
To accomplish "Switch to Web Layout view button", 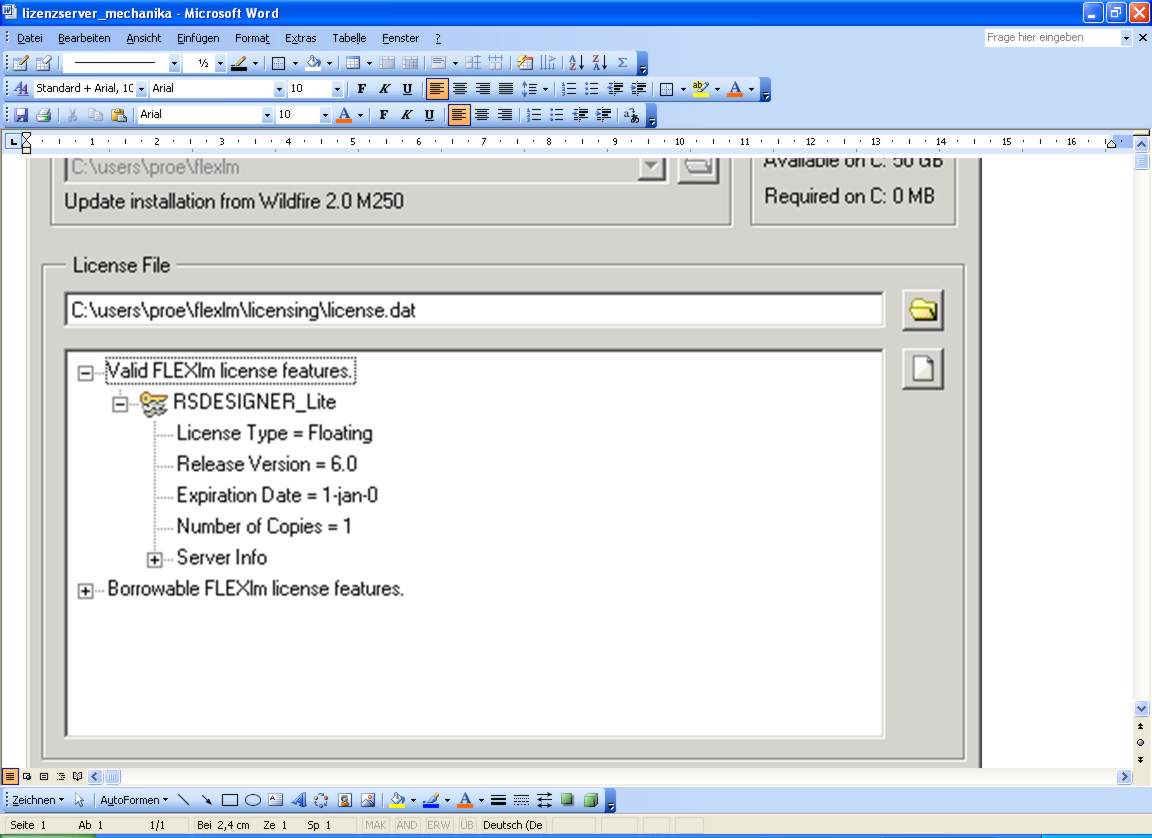I will pyautogui.click(x=27, y=776).
